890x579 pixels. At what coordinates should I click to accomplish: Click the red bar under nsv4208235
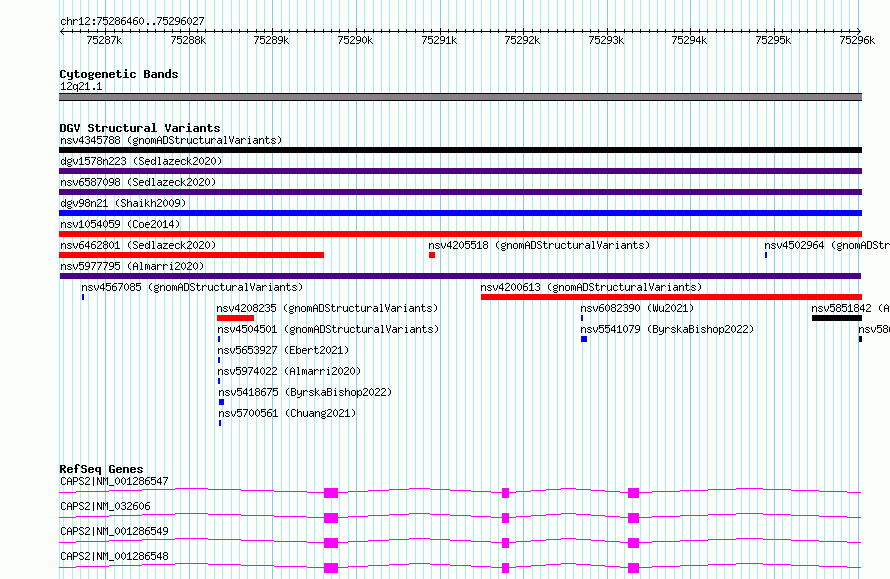(x=236, y=318)
